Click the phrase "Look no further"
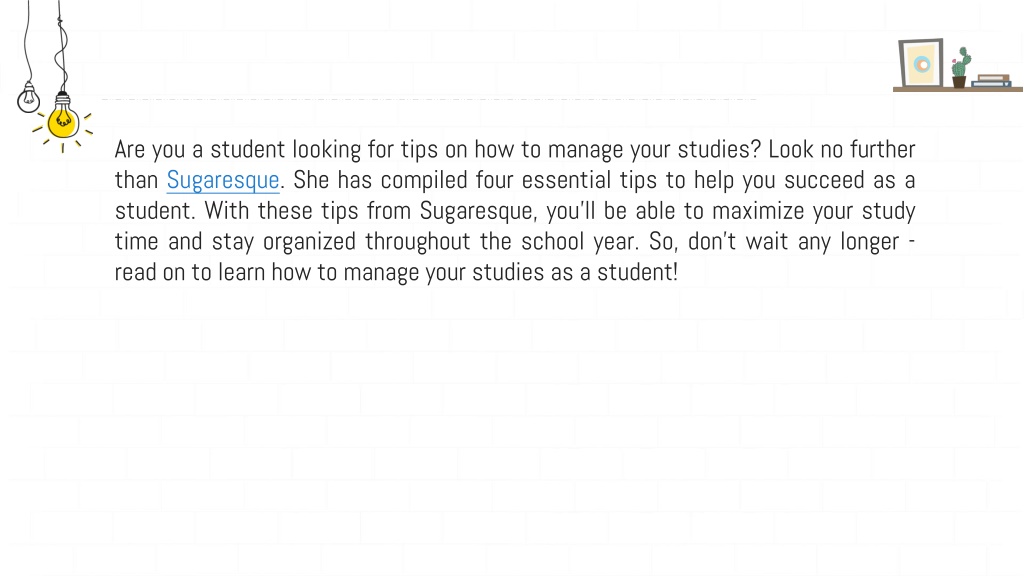The width and height of the screenshot is (1024, 576). coord(842,150)
